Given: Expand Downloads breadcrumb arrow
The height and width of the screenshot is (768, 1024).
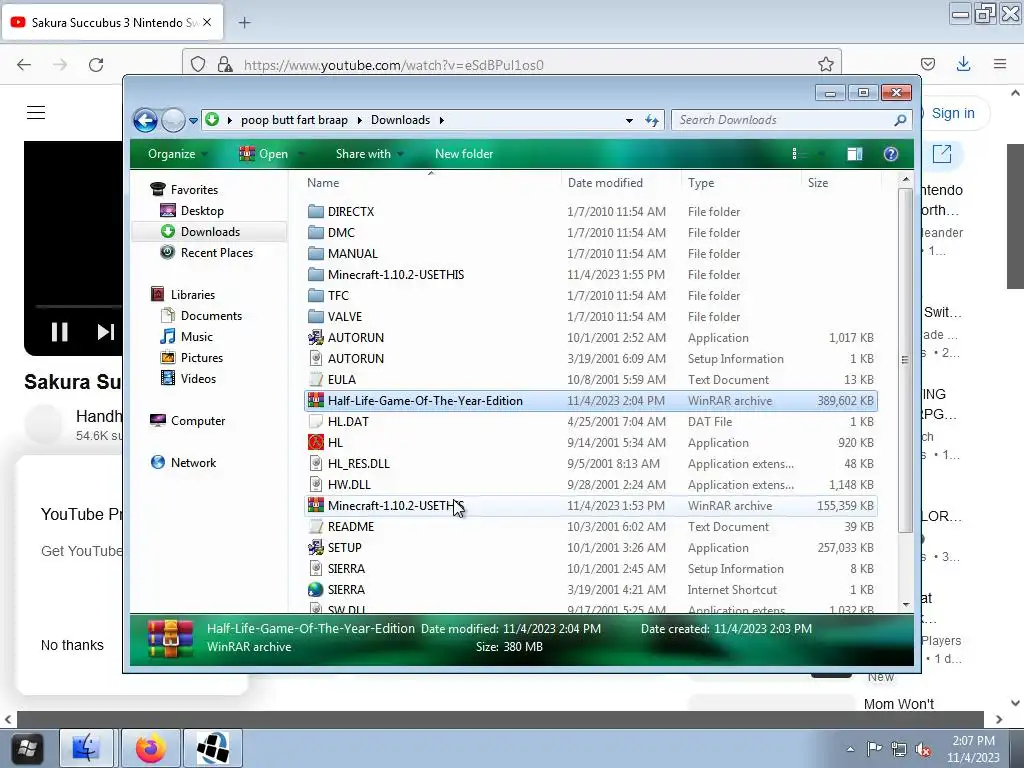Looking at the screenshot, I should [442, 120].
